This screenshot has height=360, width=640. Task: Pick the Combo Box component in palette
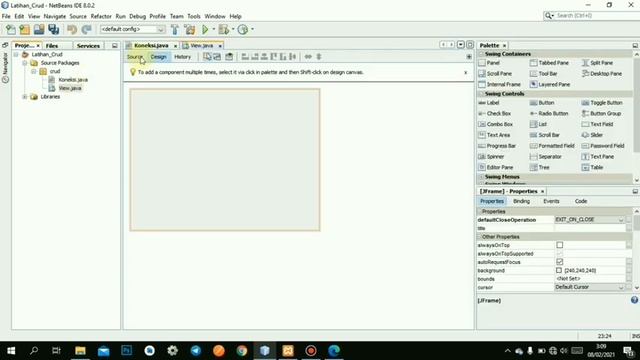point(496,124)
